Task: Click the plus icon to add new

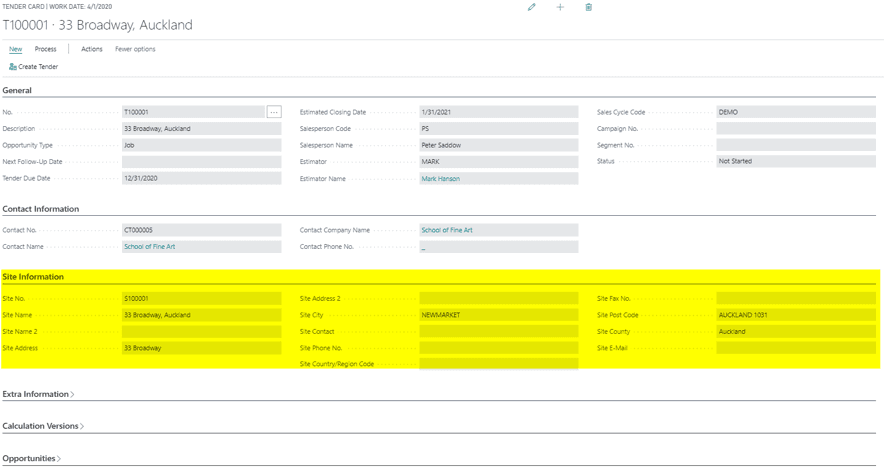Action: tap(560, 7)
